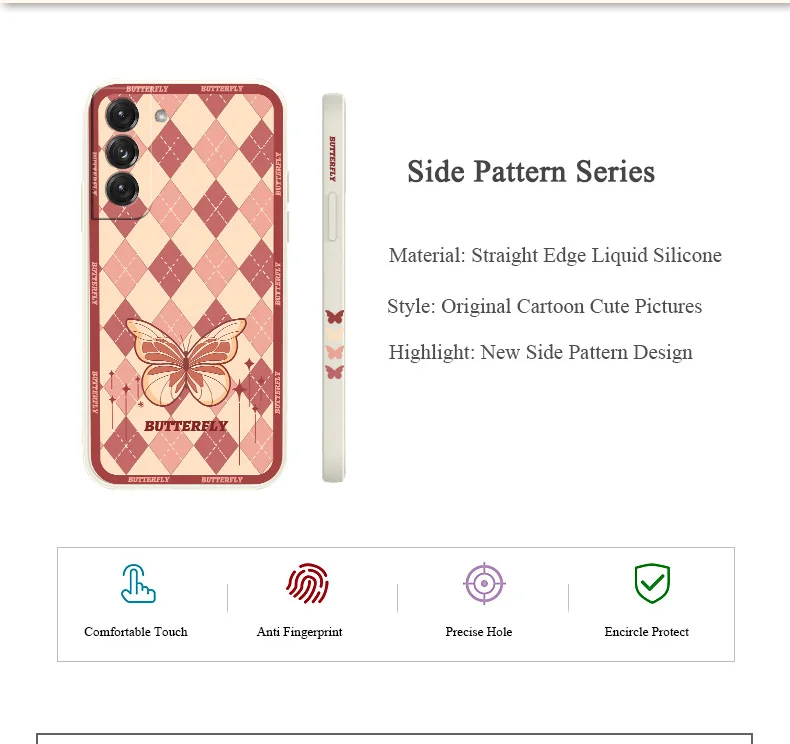Click the bold BUTTERFLY text on case

186,426
